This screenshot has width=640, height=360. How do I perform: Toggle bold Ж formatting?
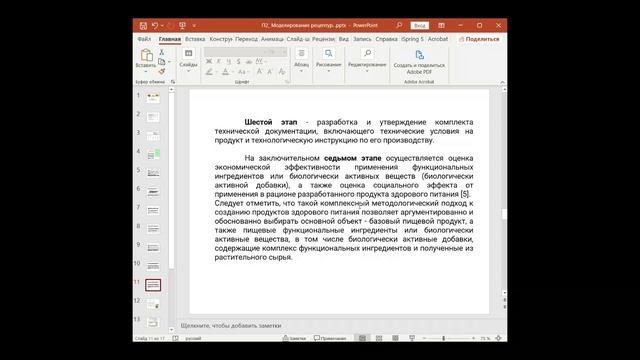209,62
